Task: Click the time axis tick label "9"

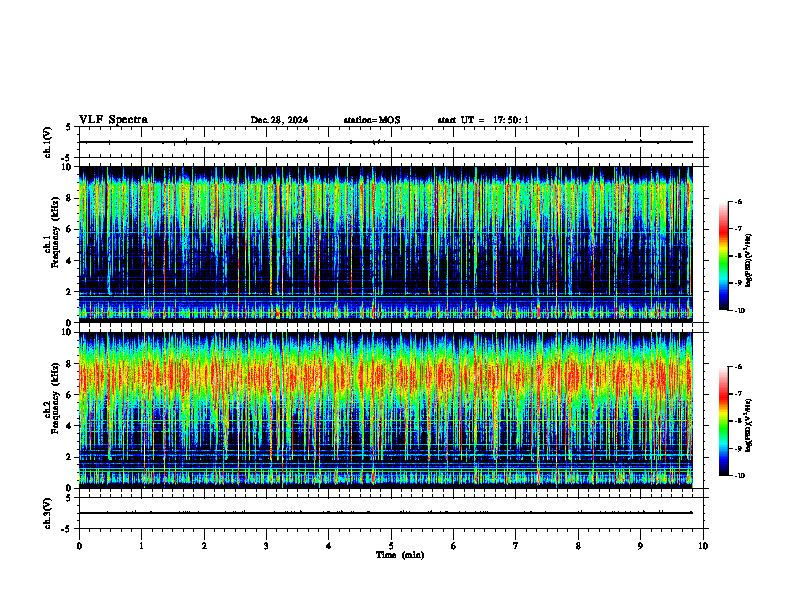Action: pos(640,546)
